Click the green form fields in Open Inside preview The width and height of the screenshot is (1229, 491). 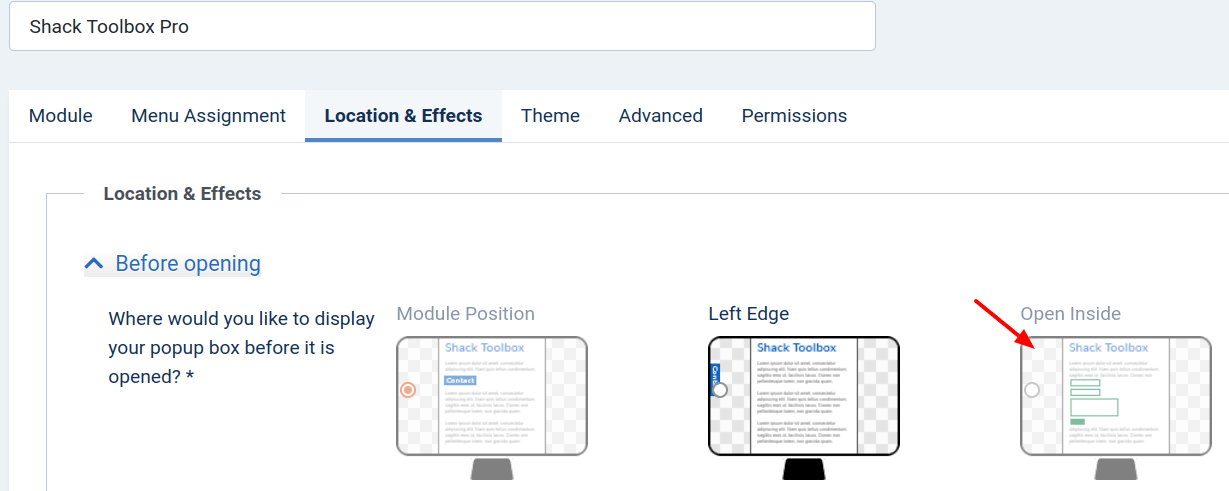click(x=1093, y=400)
